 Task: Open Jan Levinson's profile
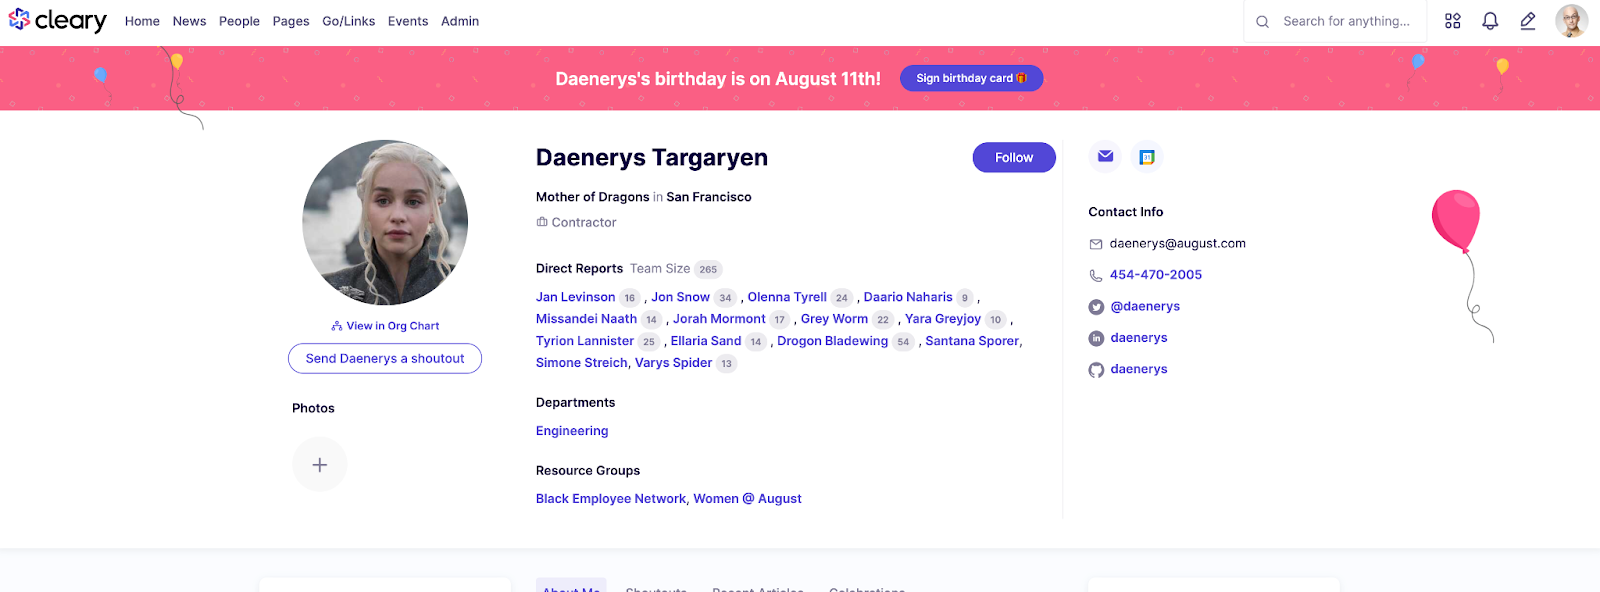575,297
